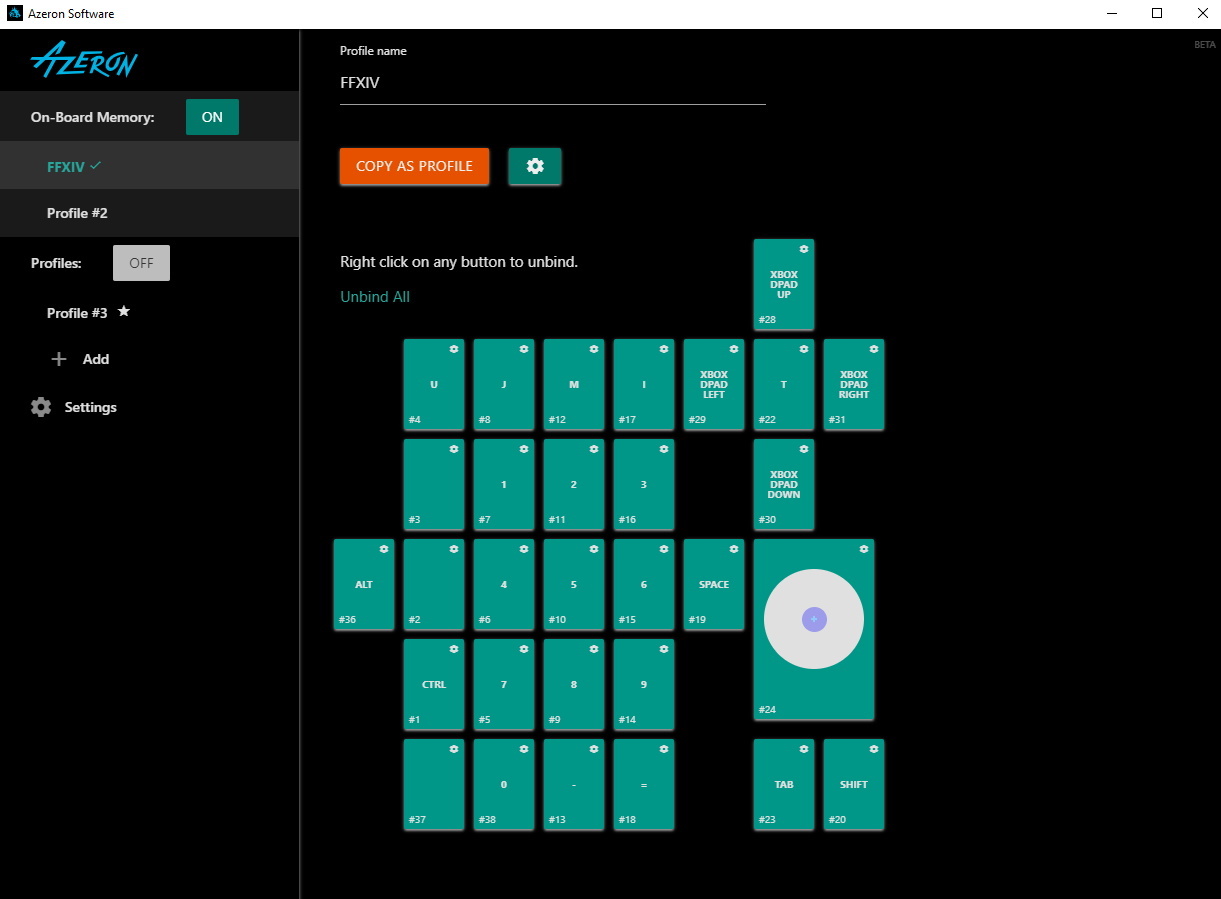Click the plus icon to add profile
The image size is (1221, 899).
(59, 359)
